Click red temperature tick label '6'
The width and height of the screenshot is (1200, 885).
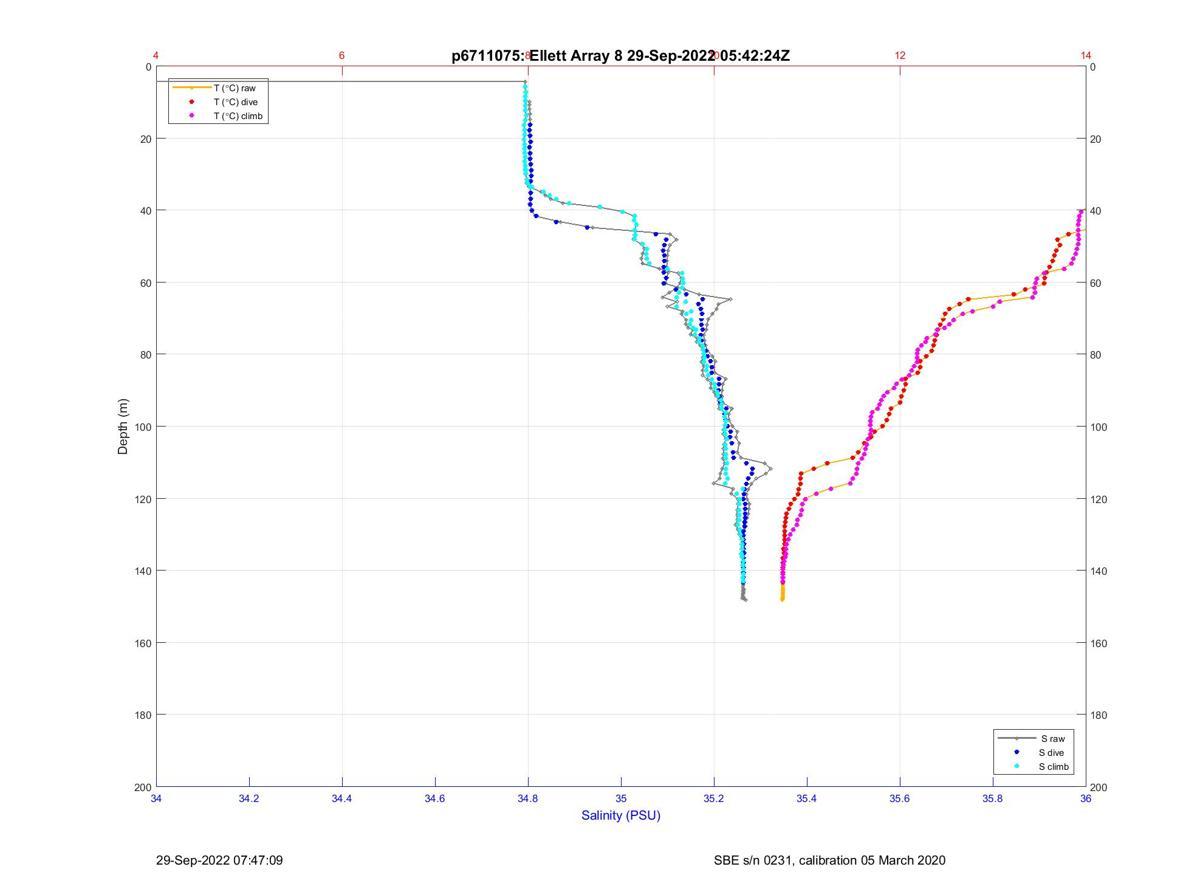click(342, 55)
